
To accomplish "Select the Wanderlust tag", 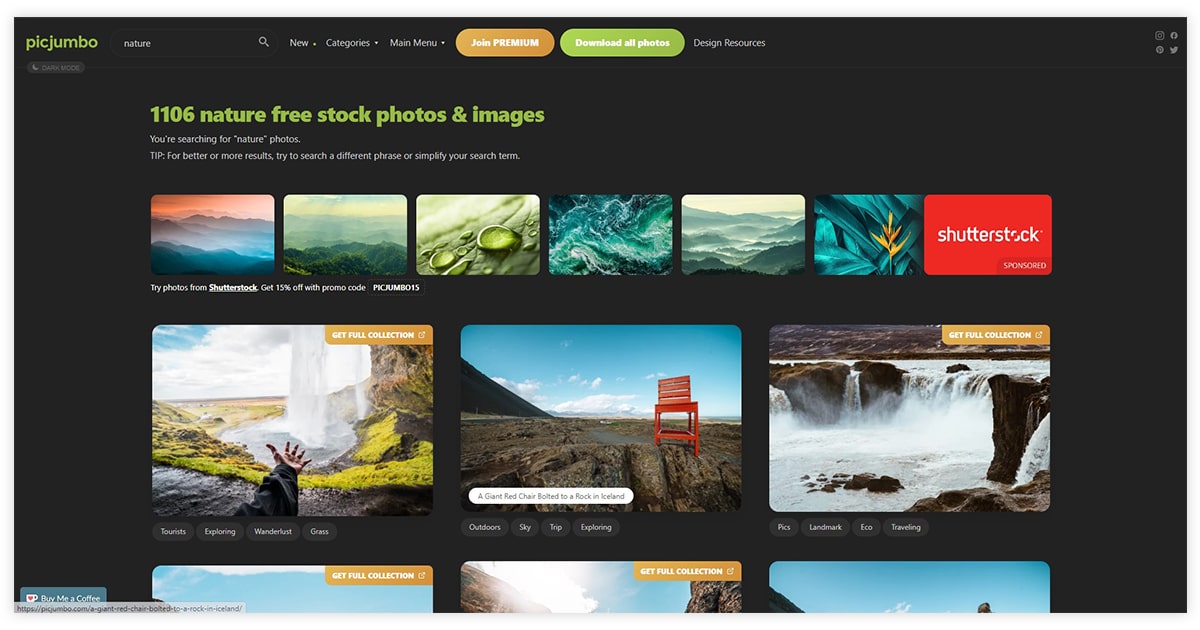I will [x=273, y=532].
